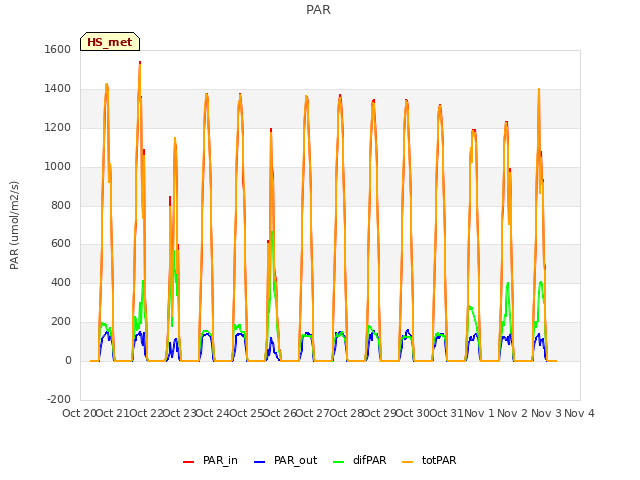Toggle the totPAR legend entry
640x480 pixels.
point(429,460)
